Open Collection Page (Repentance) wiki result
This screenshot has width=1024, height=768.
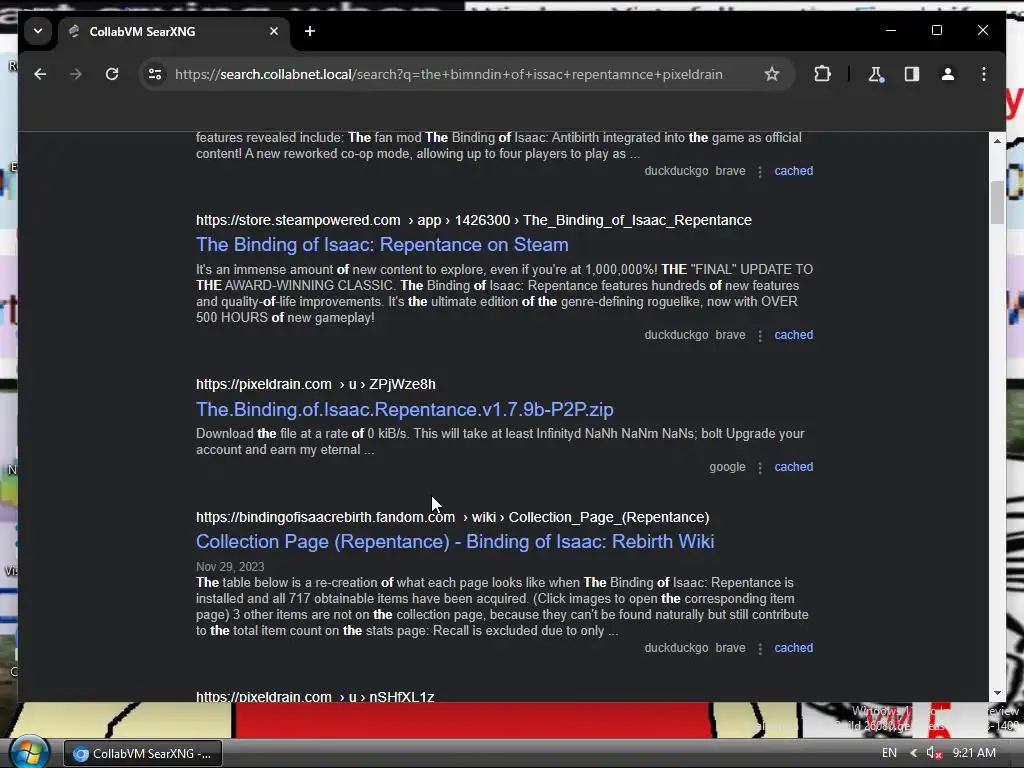pyautogui.click(x=455, y=542)
